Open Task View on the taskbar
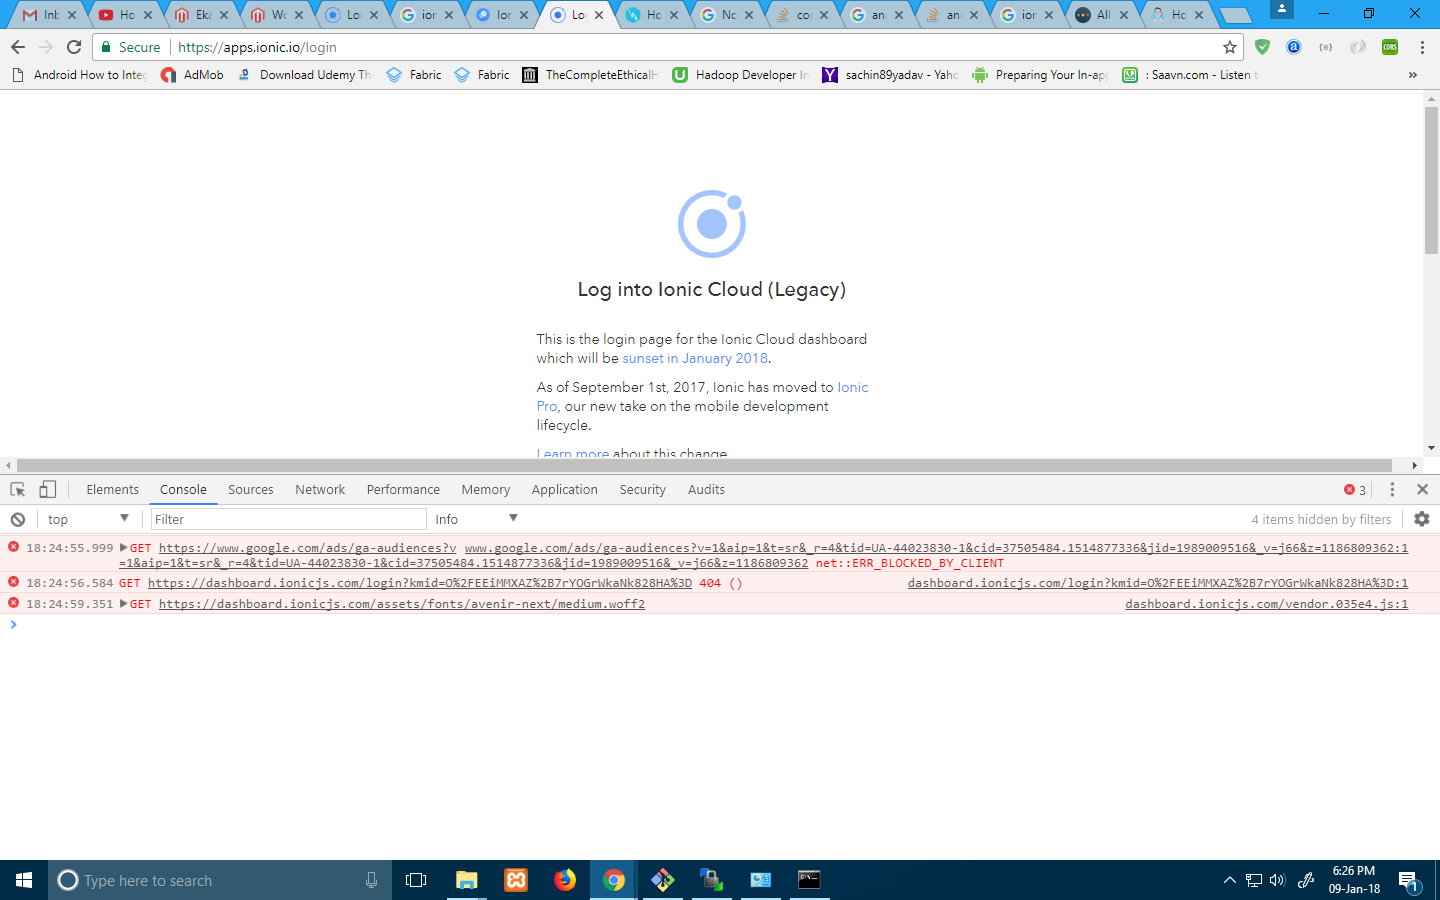 [x=416, y=880]
